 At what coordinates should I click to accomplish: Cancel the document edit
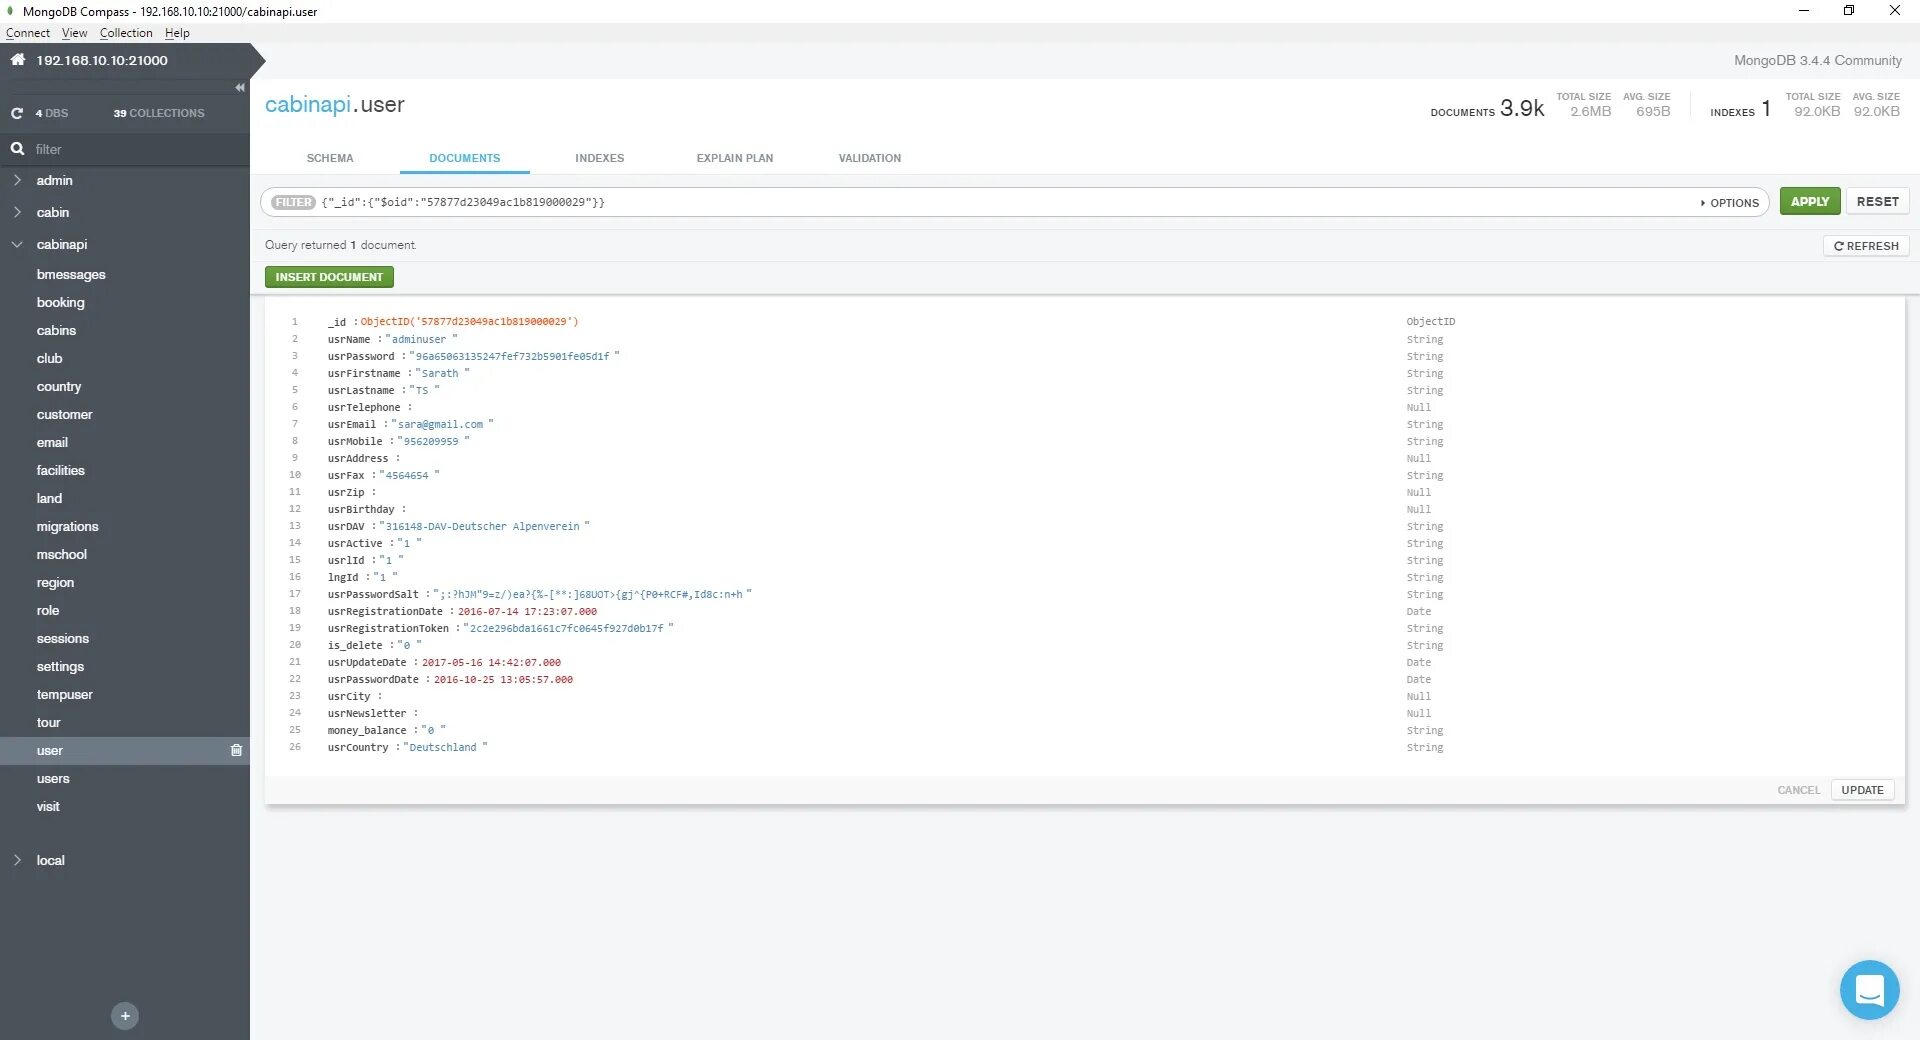[1799, 790]
